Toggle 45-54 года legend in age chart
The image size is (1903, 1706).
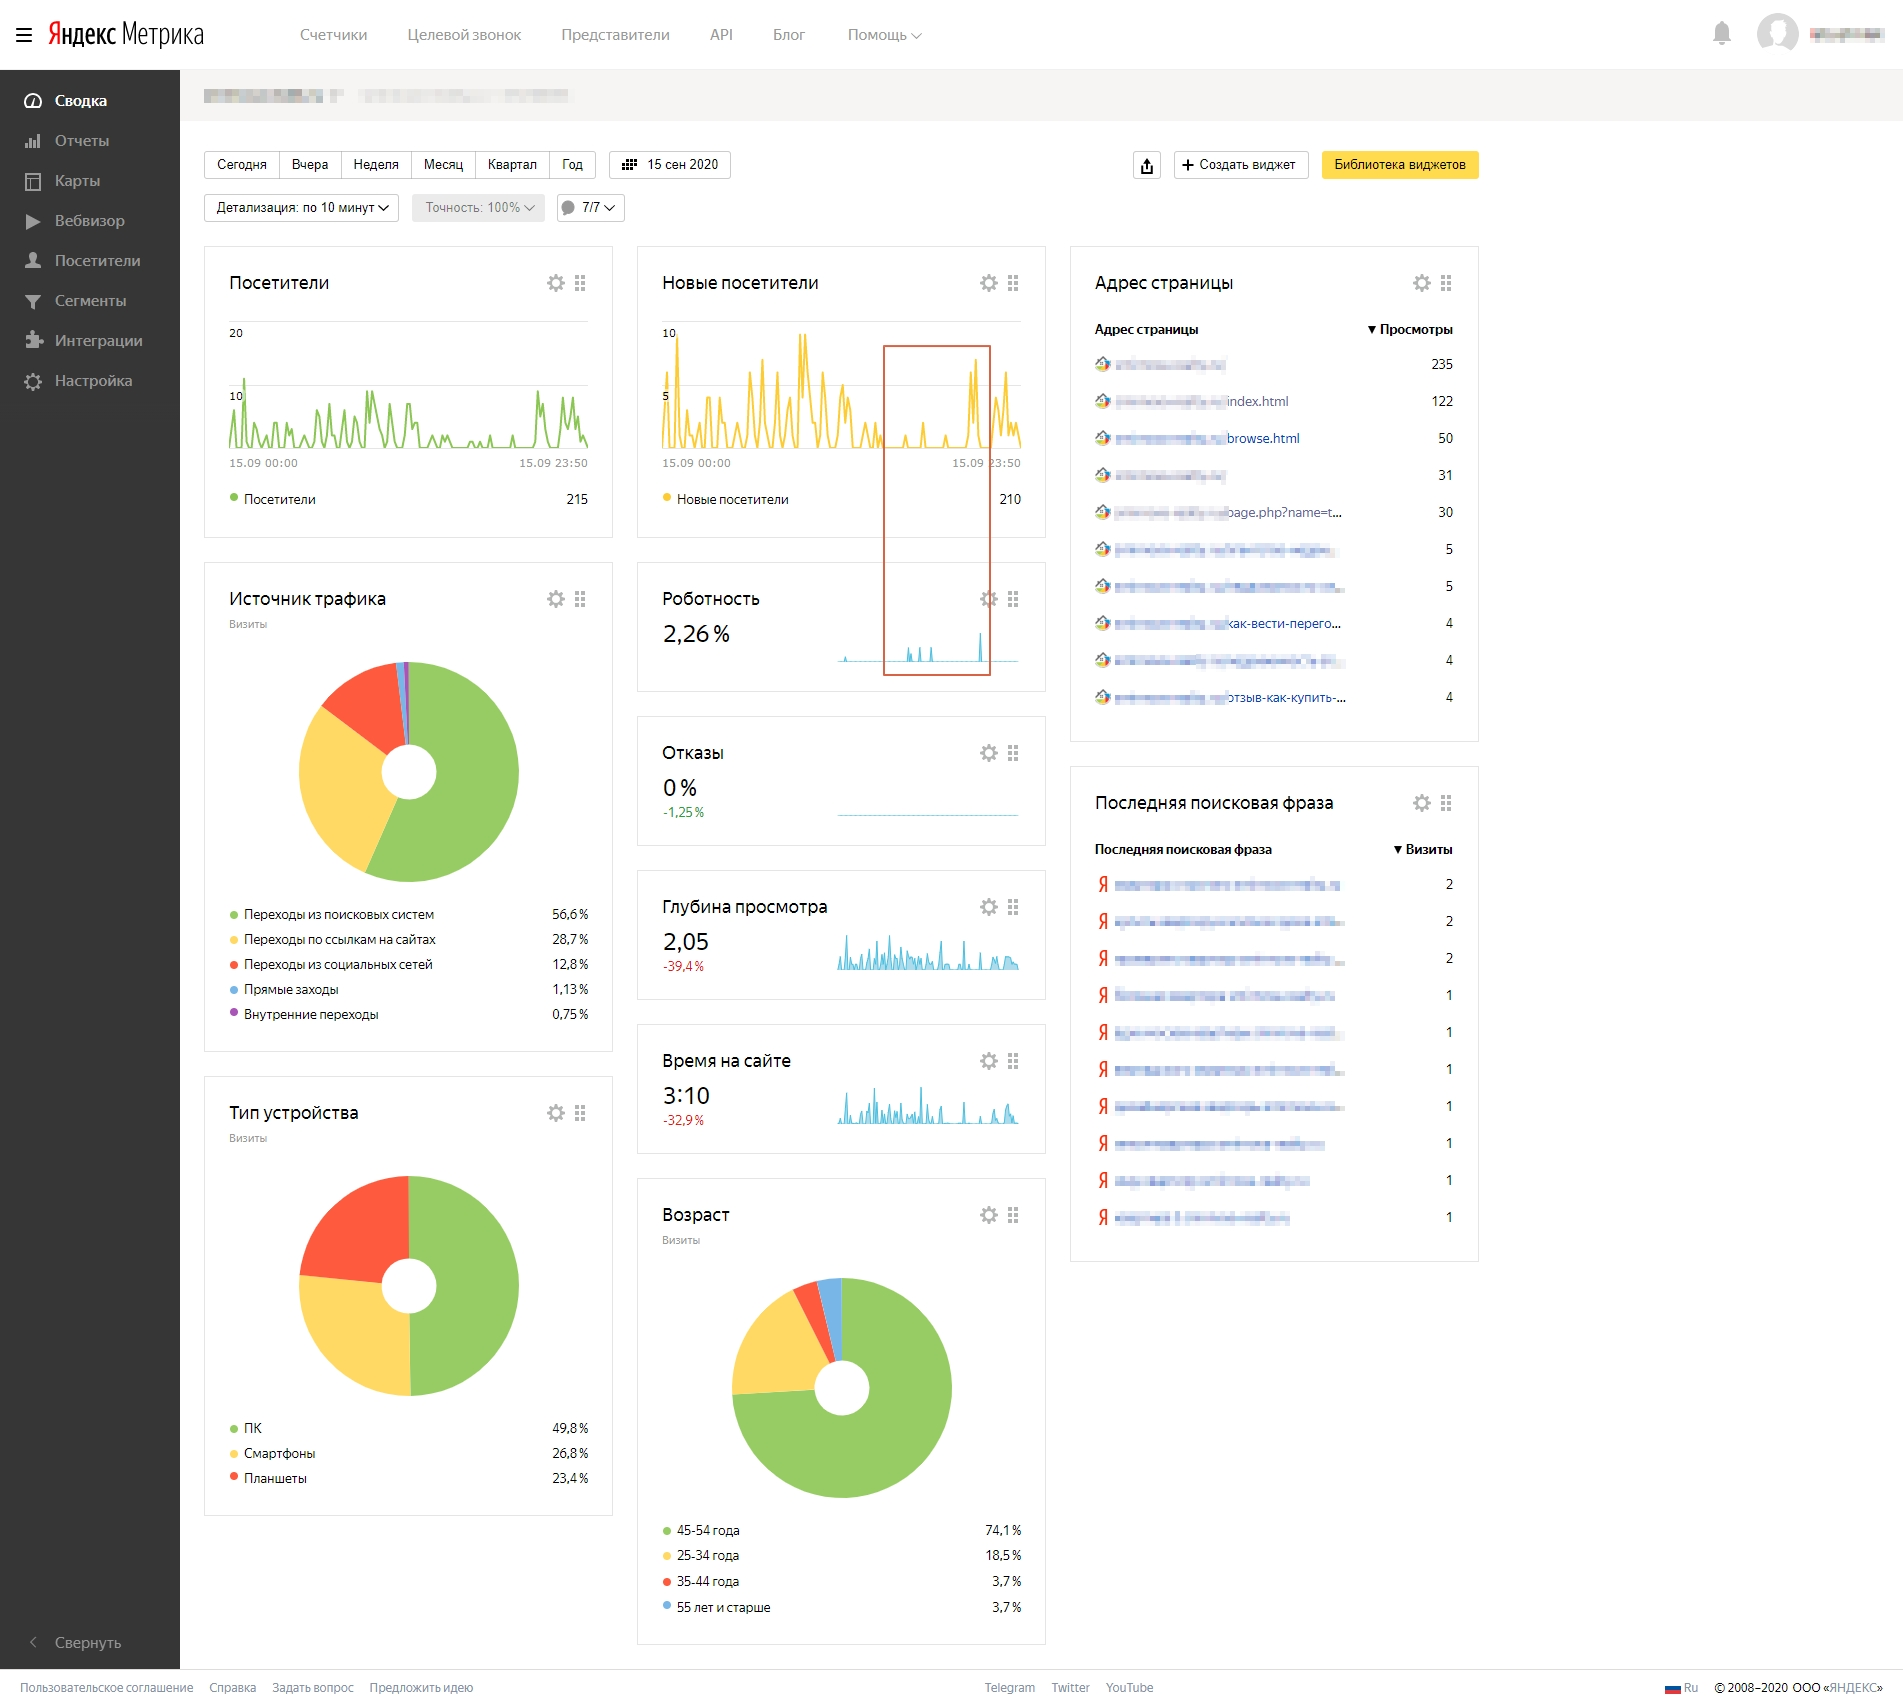707,1530
